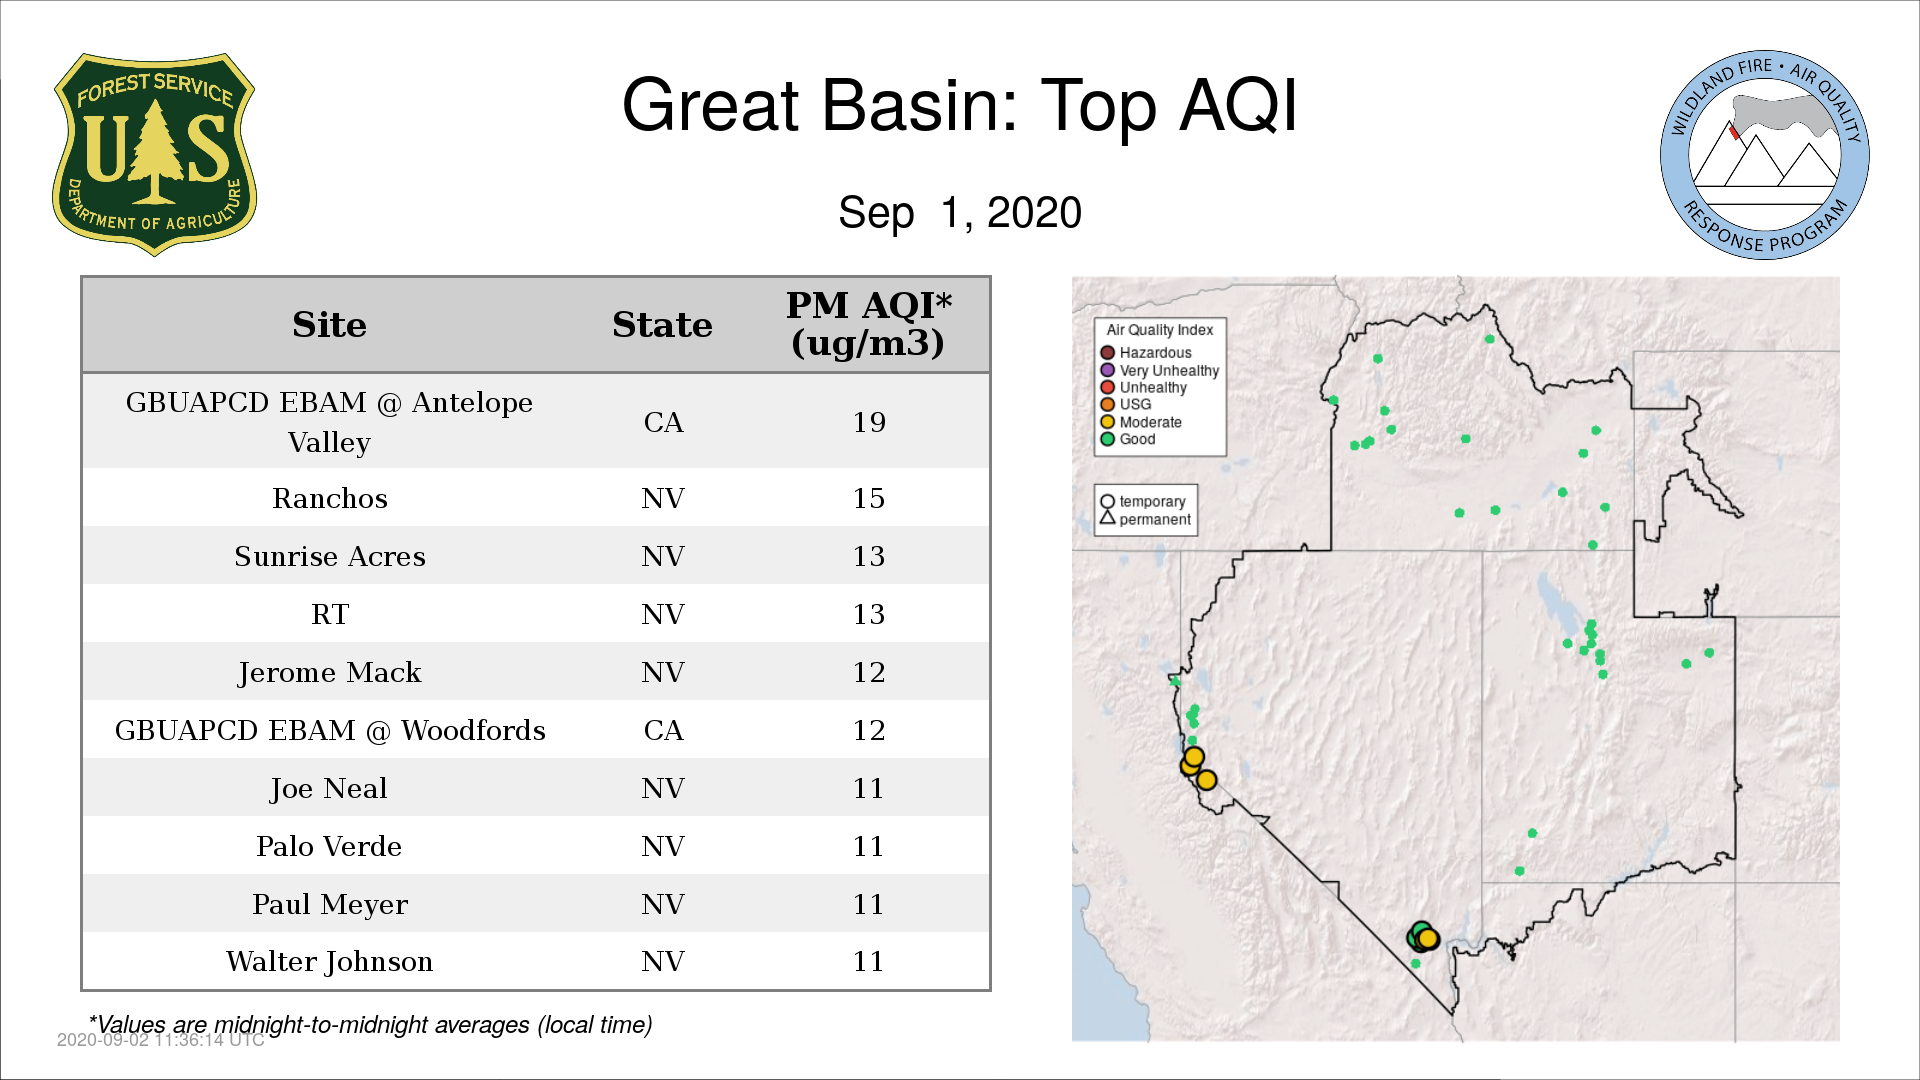Click the AQI value 19
This screenshot has width=1920, height=1080.
pos(869,422)
